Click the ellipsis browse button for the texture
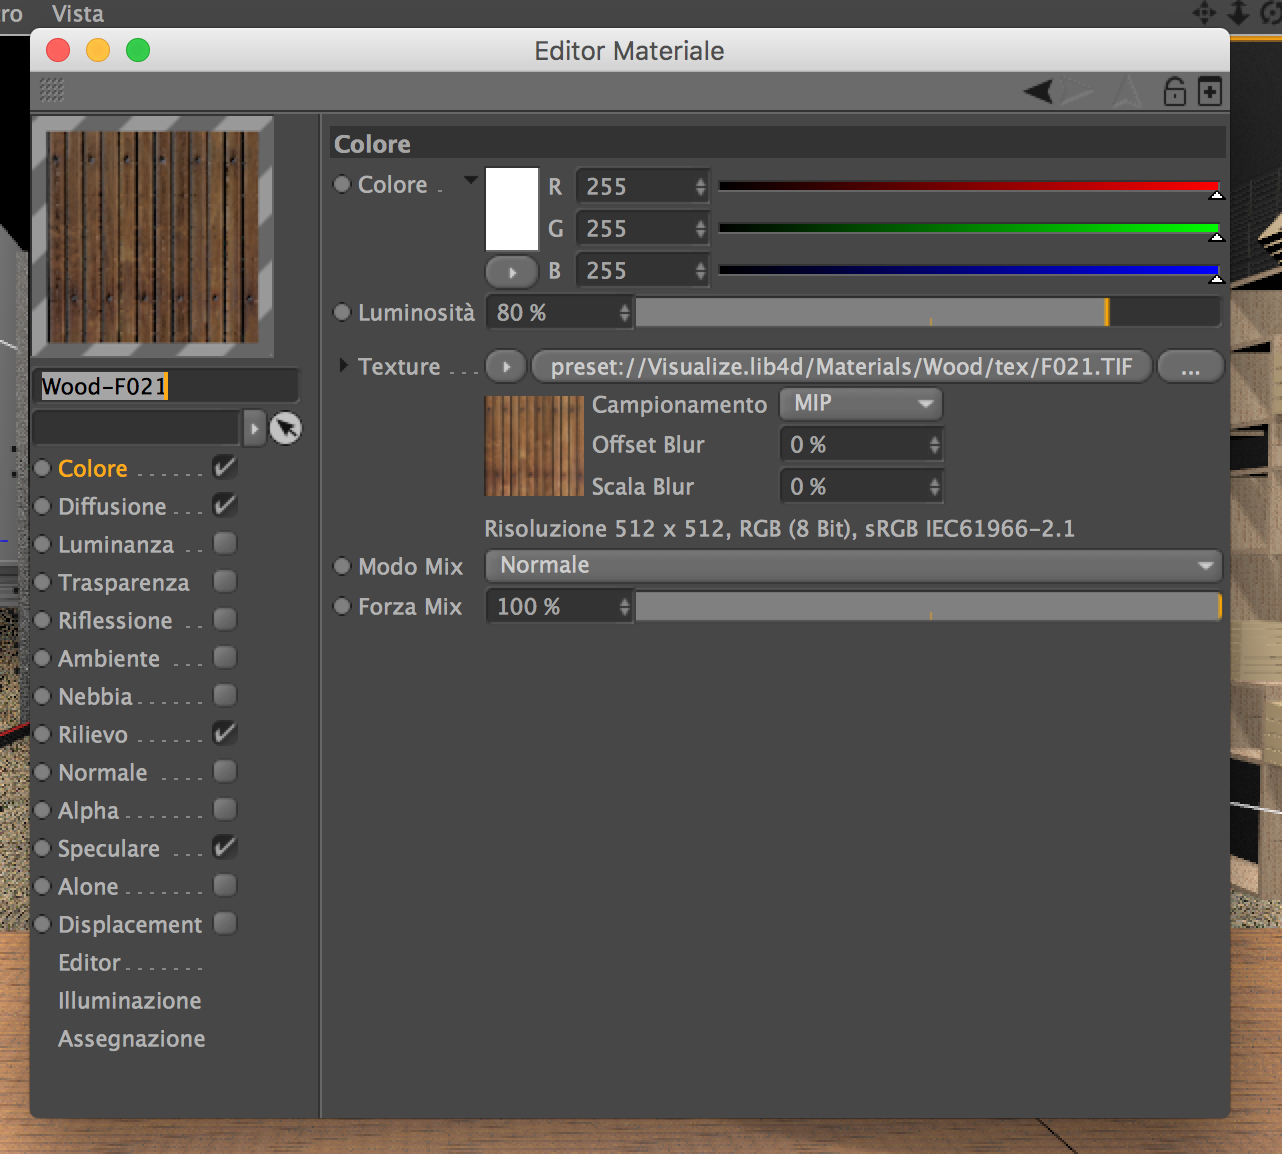The image size is (1282, 1154). pyautogui.click(x=1190, y=367)
